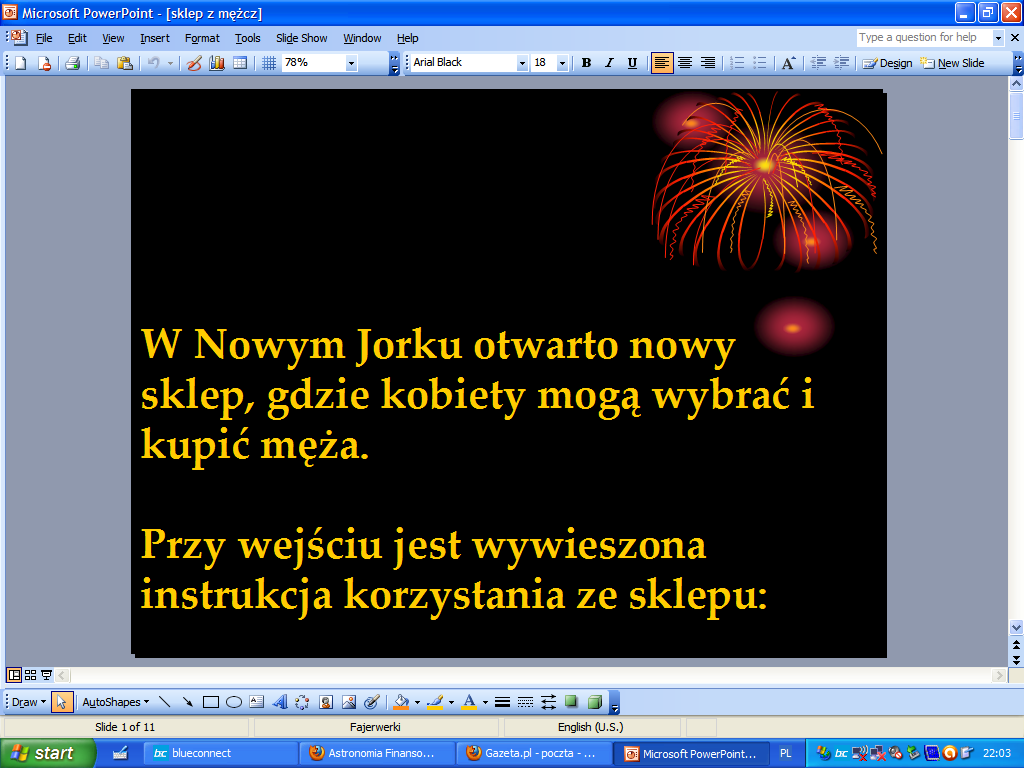
Task: Switch to blueconnect taskbar window
Action: click(220, 753)
